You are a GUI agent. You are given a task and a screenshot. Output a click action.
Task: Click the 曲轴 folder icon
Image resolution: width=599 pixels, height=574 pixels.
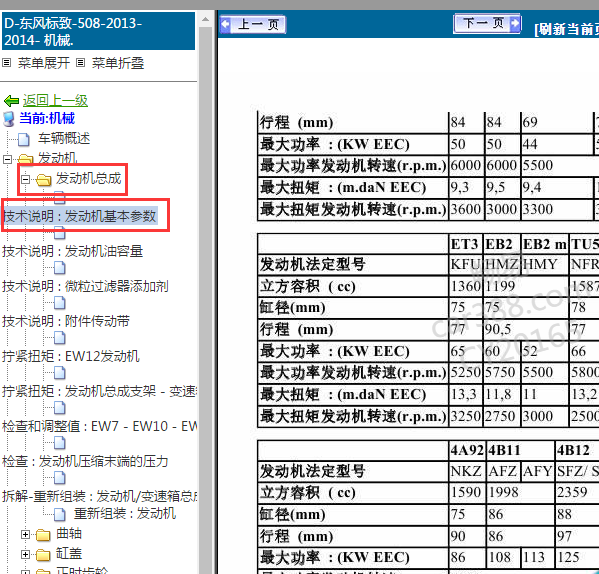tap(43, 535)
